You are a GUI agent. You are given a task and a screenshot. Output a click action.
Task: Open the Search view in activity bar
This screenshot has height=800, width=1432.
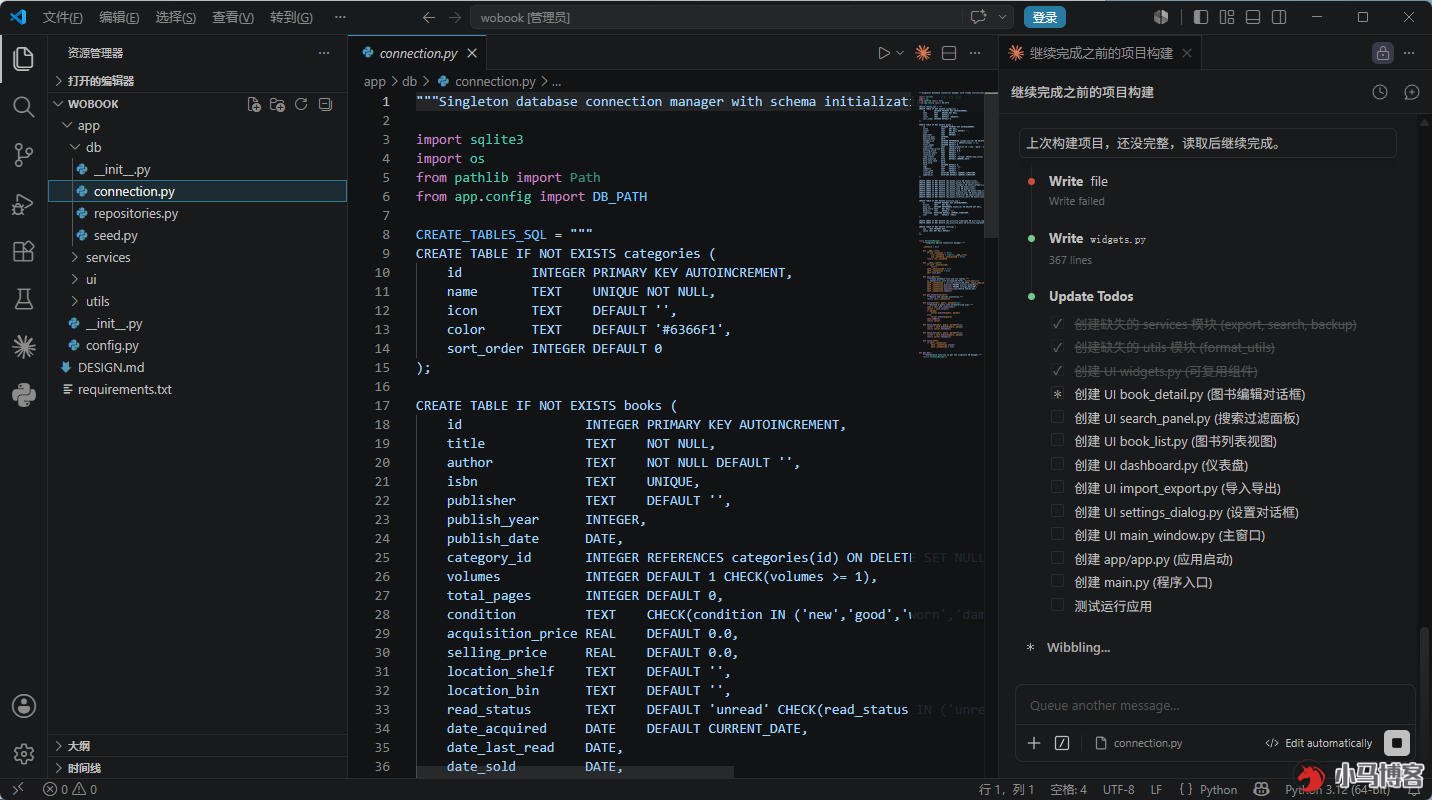24,106
